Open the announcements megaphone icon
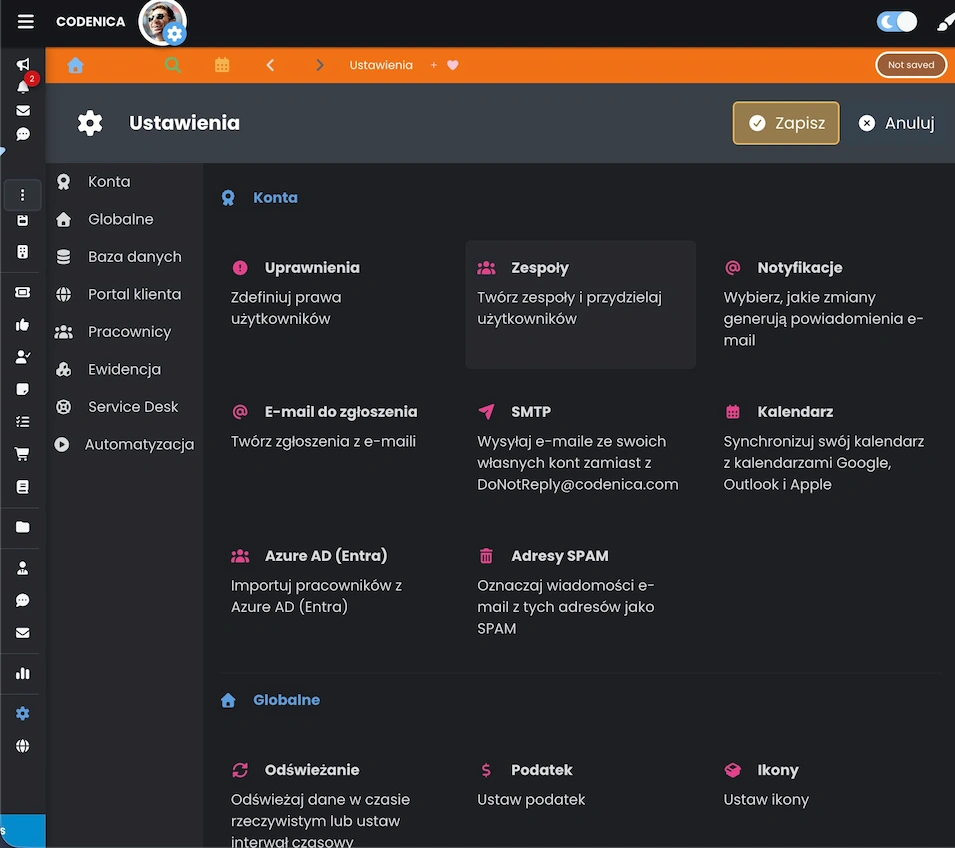The height and width of the screenshot is (848, 955). tap(21, 63)
